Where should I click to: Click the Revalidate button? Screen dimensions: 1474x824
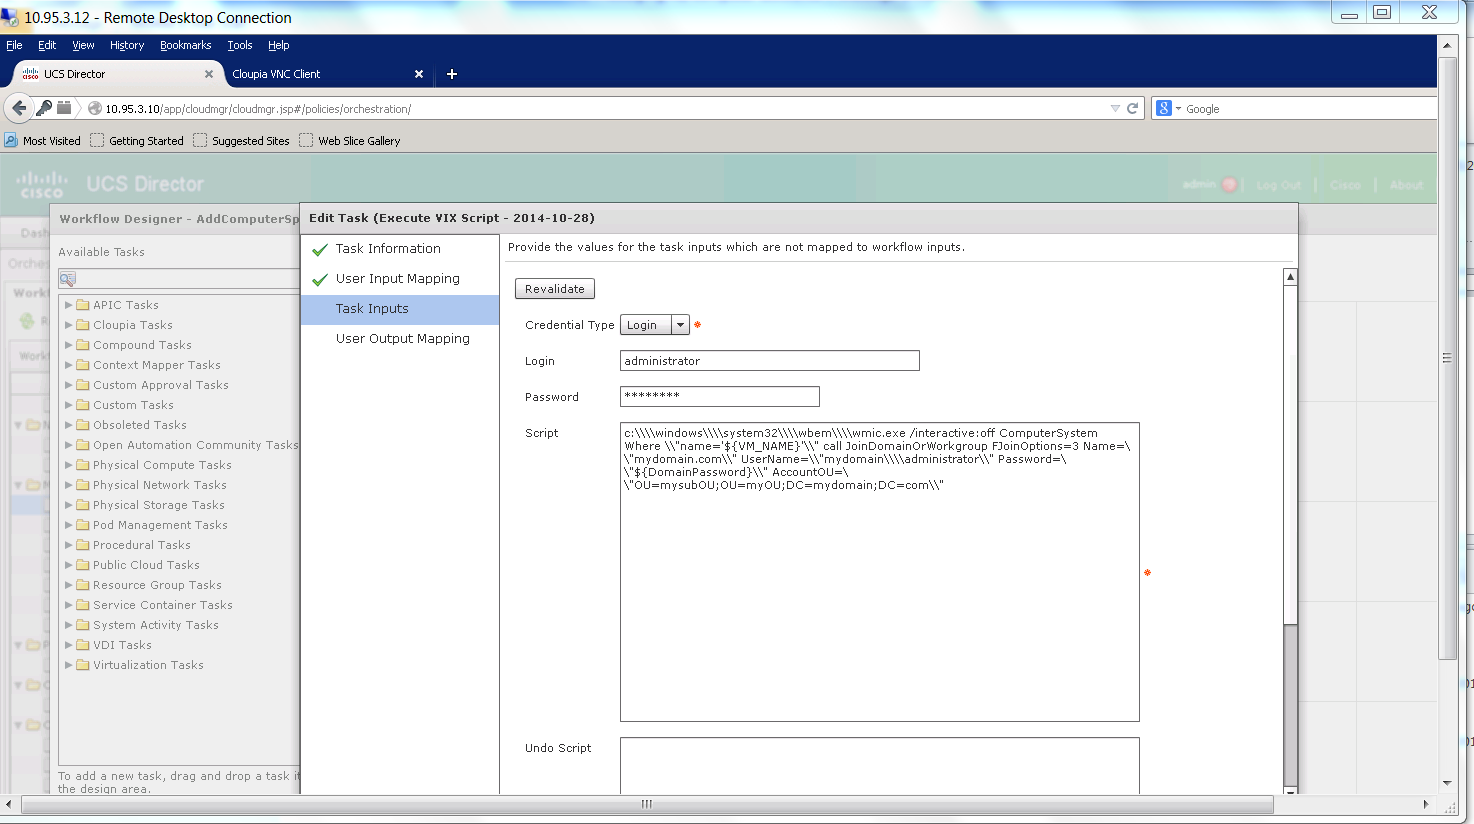pos(555,289)
